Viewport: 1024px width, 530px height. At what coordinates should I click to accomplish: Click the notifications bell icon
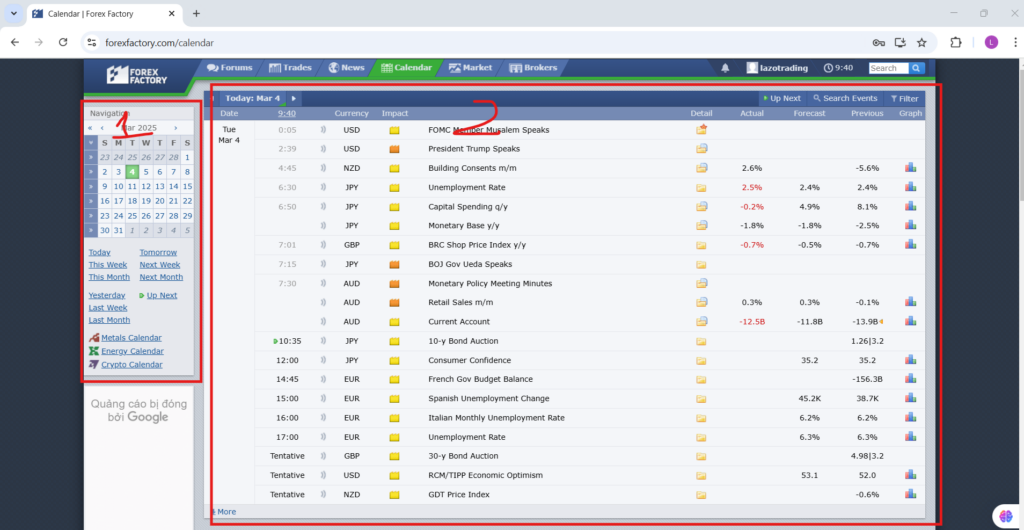(x=725, y=68)
